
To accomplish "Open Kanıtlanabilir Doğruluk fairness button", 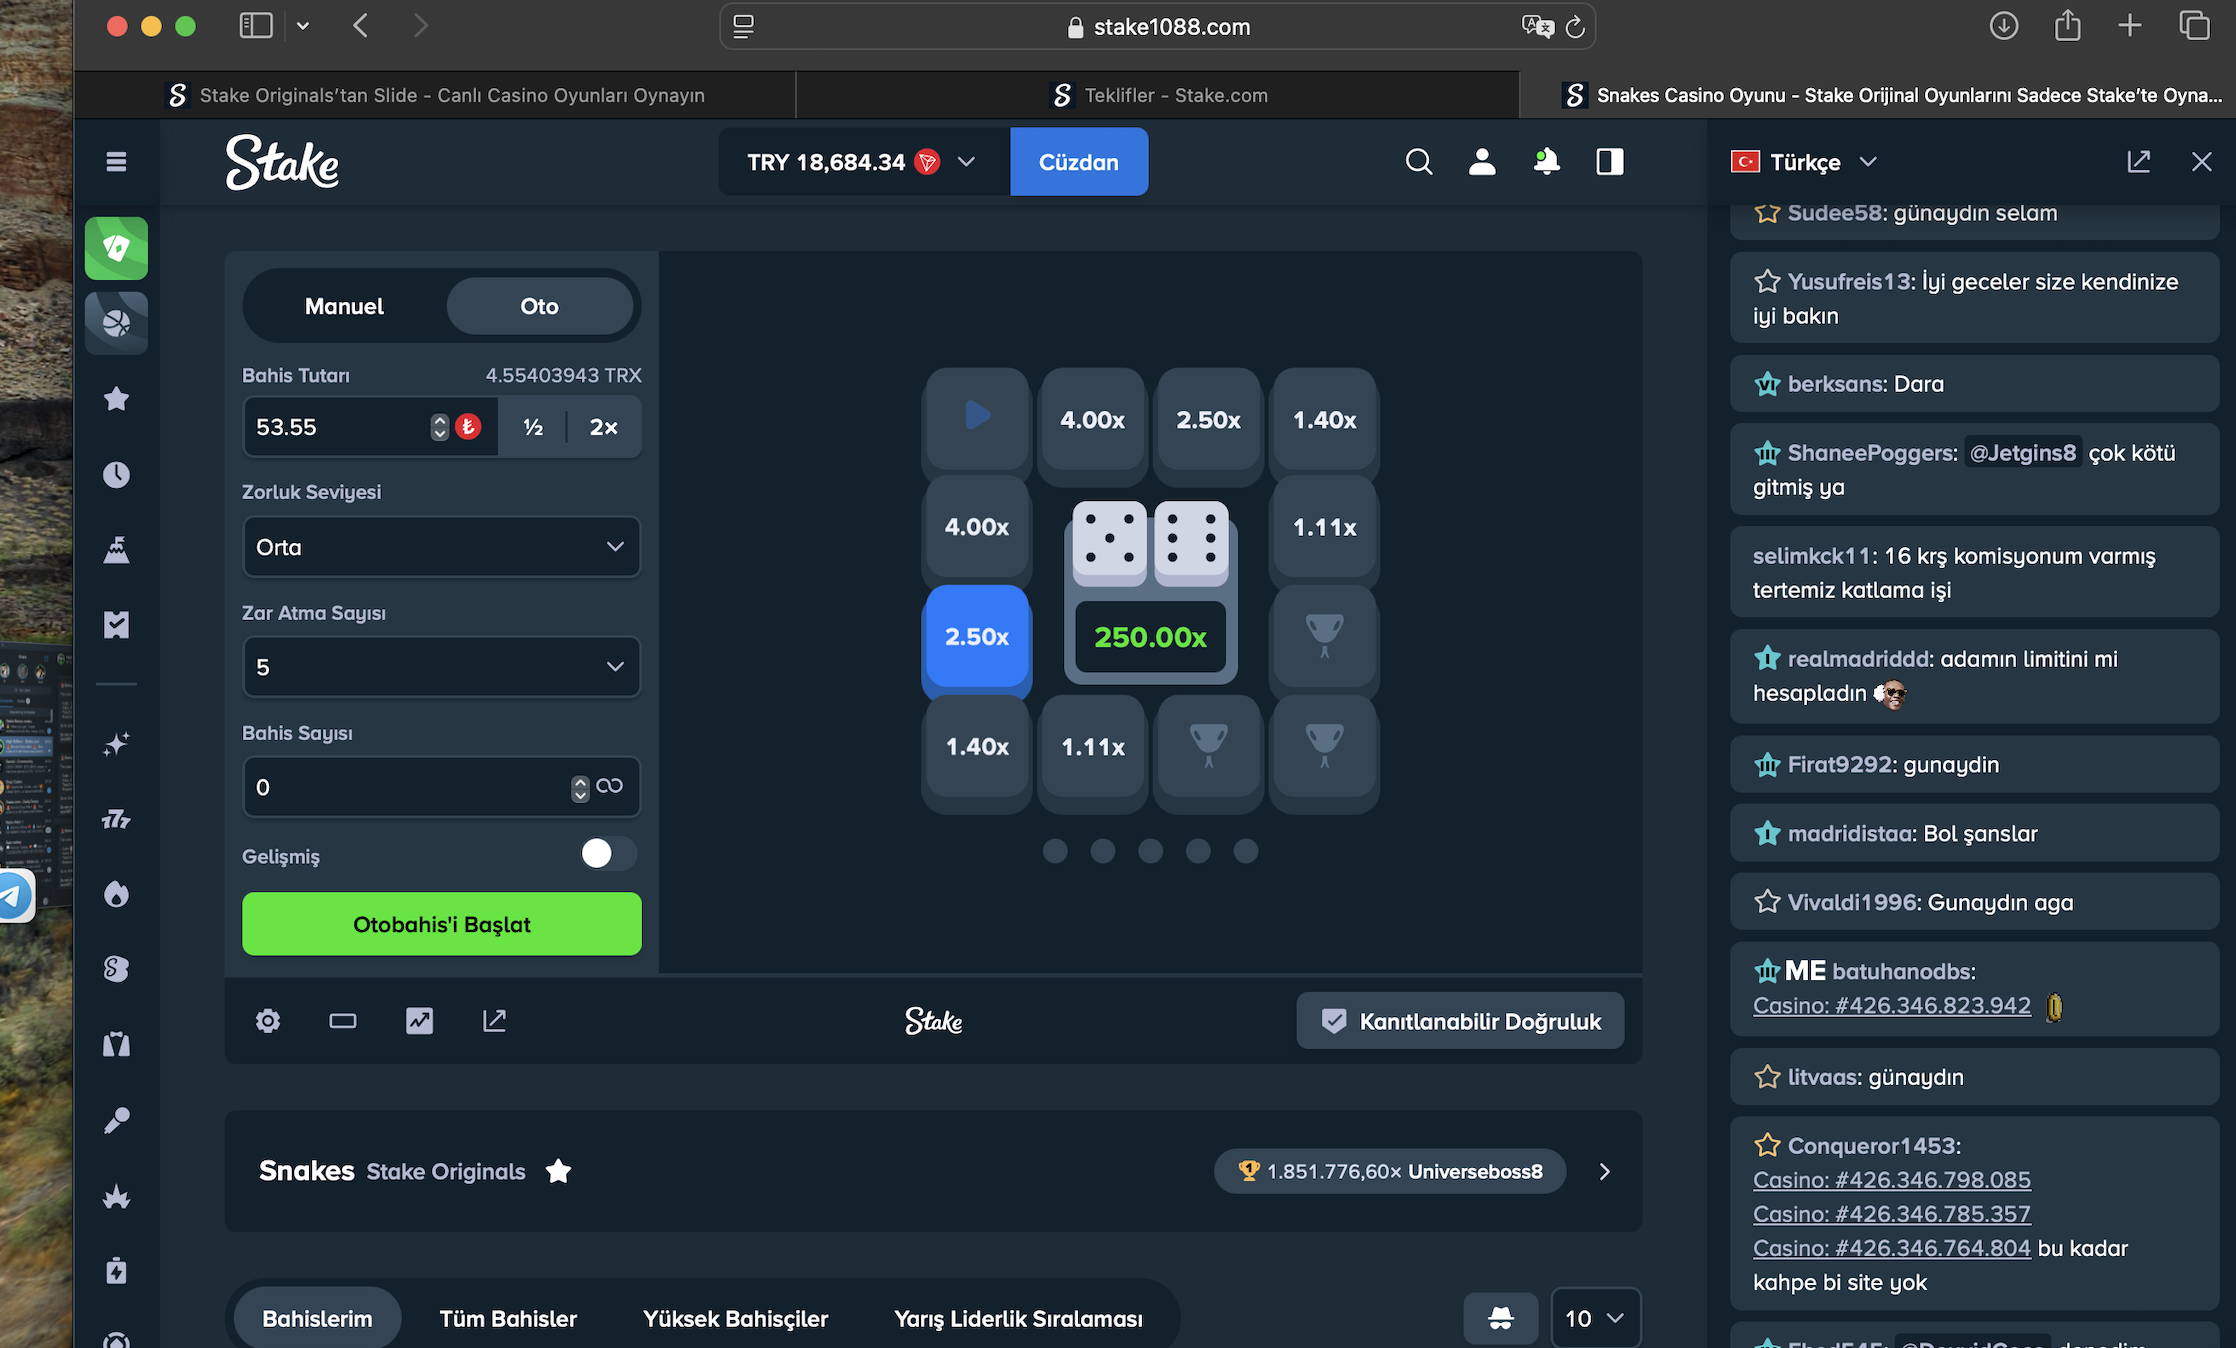I will click(x=1460, y=1021).
